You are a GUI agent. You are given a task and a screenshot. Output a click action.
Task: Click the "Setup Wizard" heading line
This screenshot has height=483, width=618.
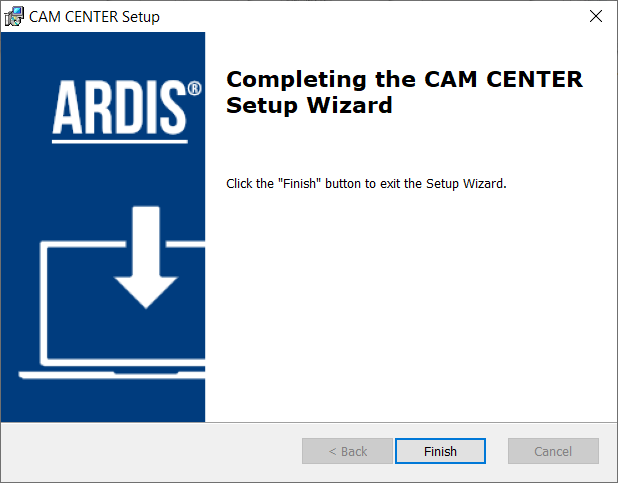(309, 106)
